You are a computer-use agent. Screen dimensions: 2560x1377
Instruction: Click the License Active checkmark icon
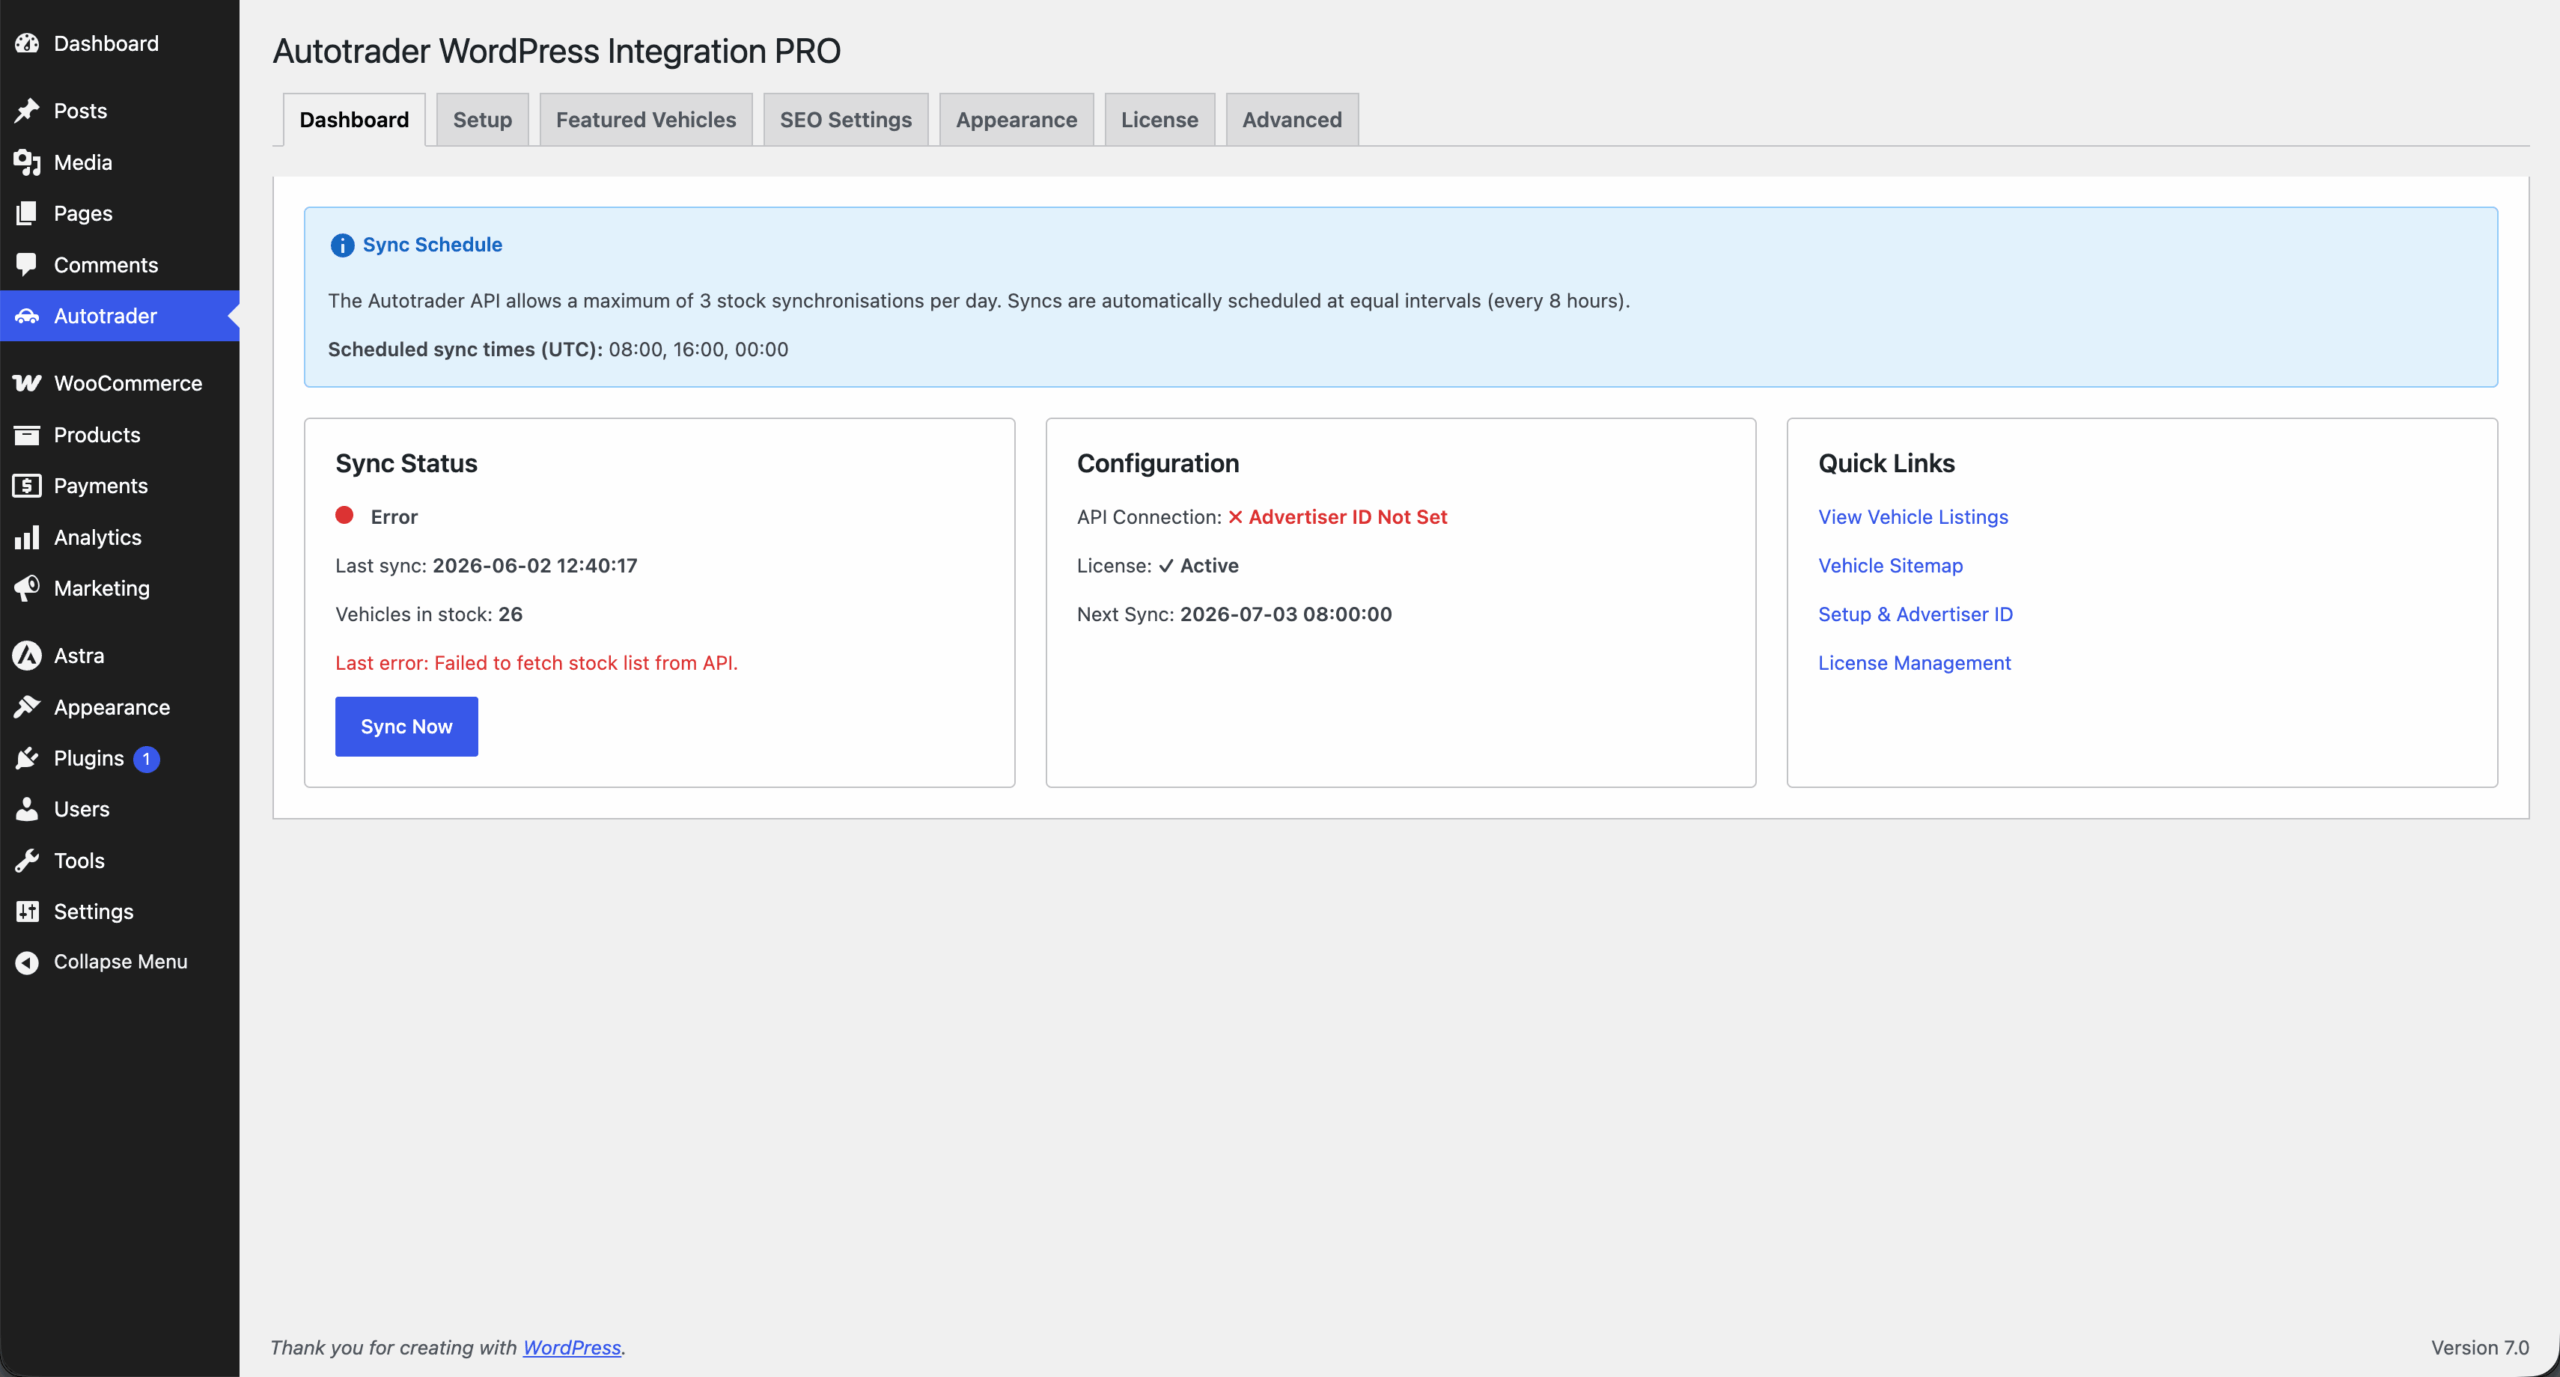point(1165,566)
